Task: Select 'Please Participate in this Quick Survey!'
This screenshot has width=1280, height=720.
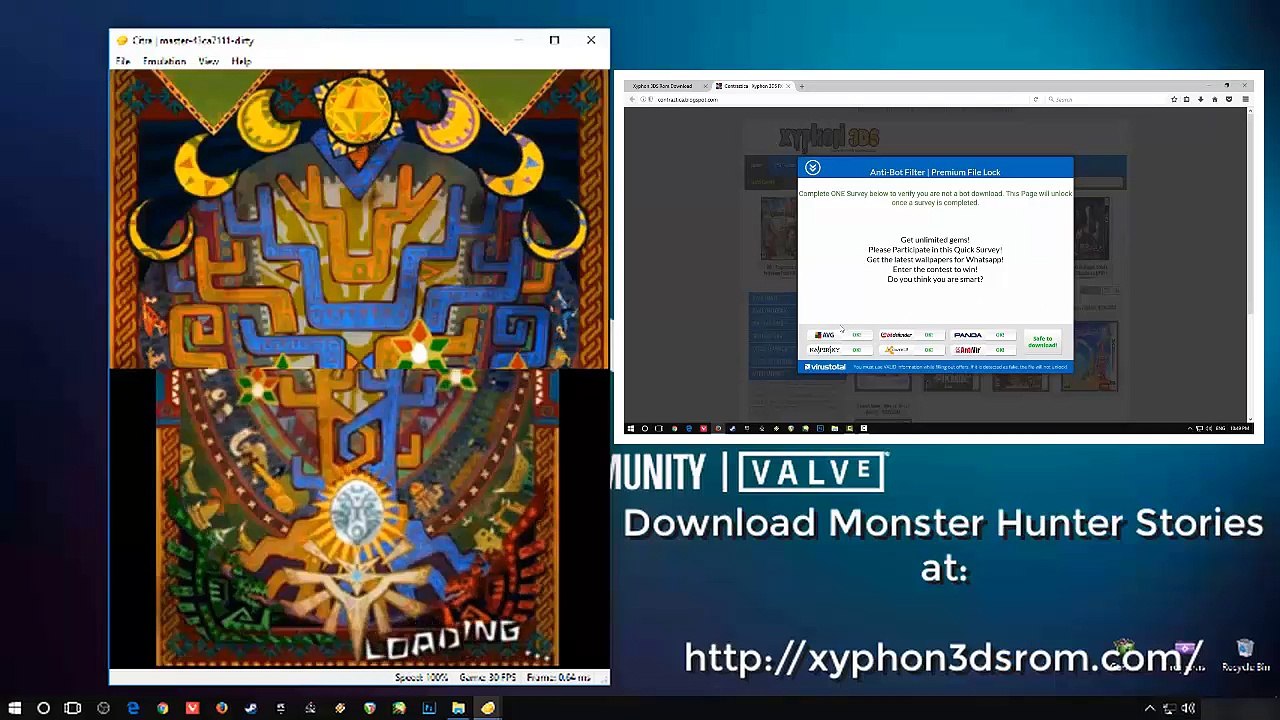Action: click(x=935, y=250)
